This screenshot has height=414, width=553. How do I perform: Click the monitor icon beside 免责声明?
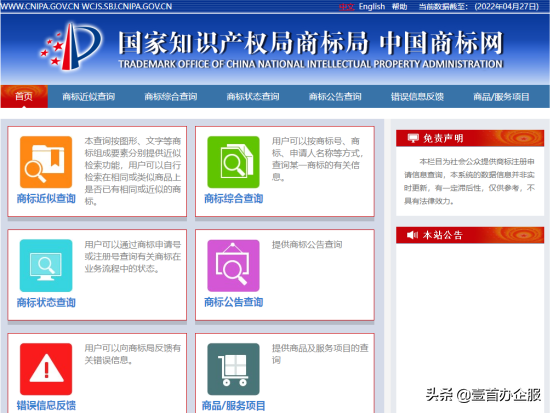tap(413, 138)
